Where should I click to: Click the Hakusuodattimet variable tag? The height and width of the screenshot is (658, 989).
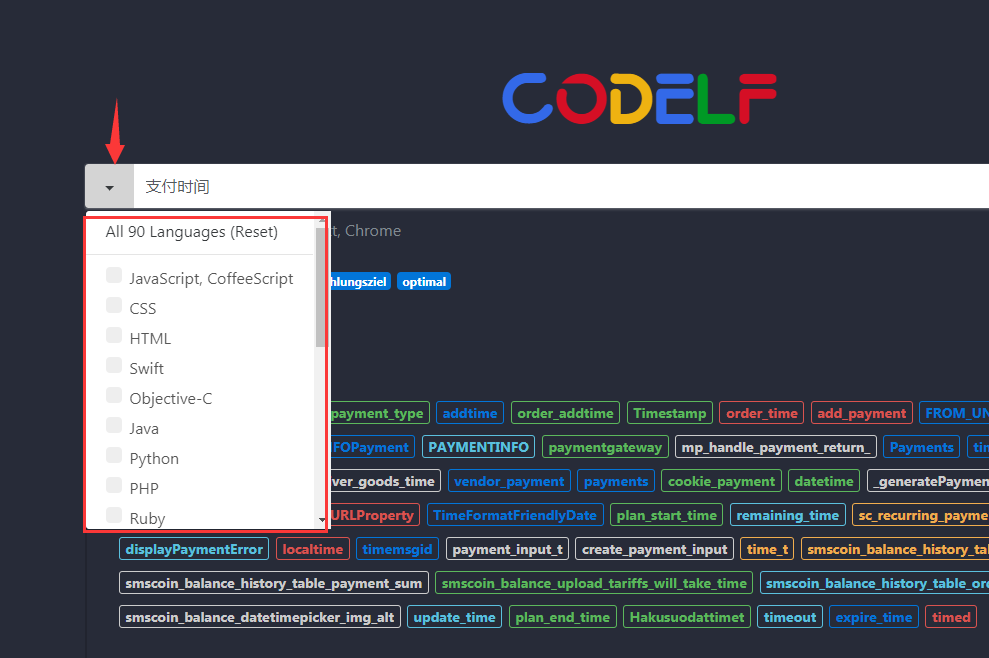coord(687,618)
